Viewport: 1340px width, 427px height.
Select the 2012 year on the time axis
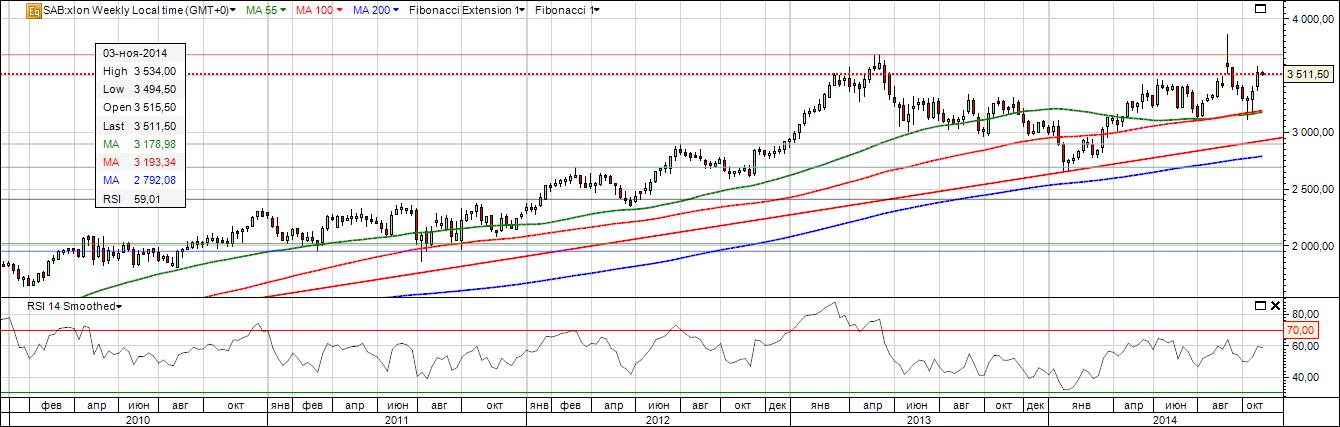point(657,420)
